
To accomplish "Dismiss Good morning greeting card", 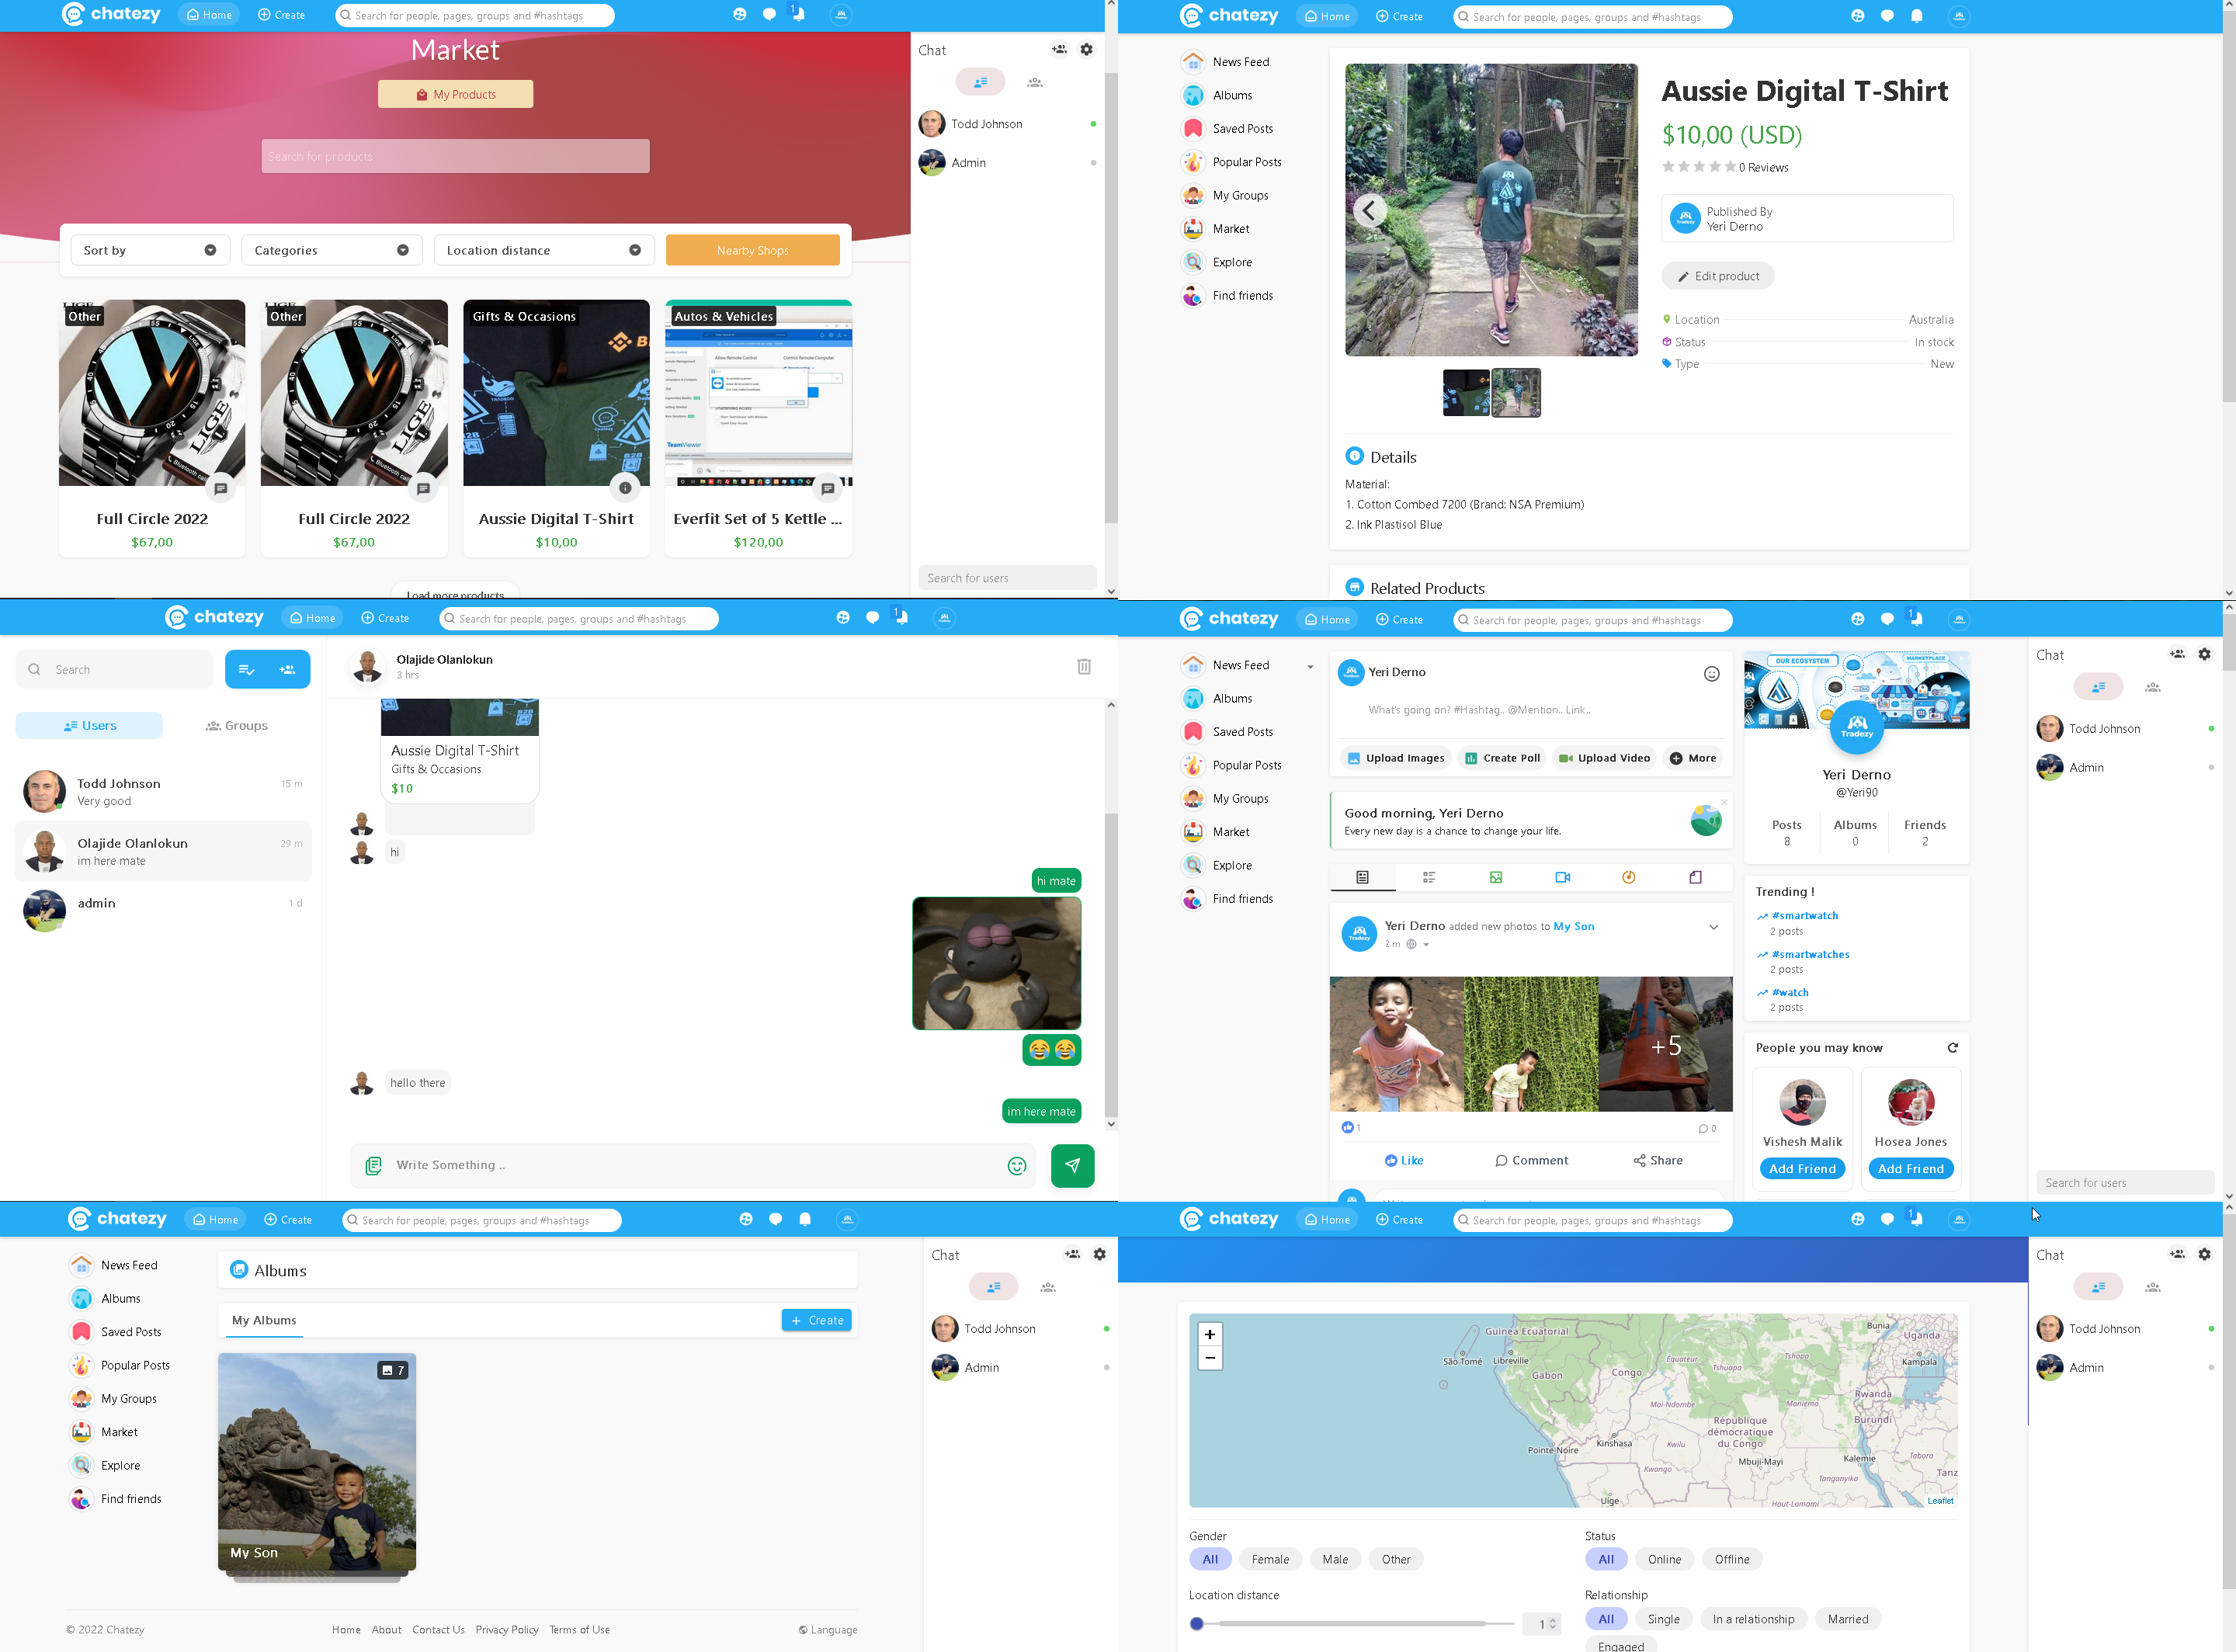I will (1724, 802).
